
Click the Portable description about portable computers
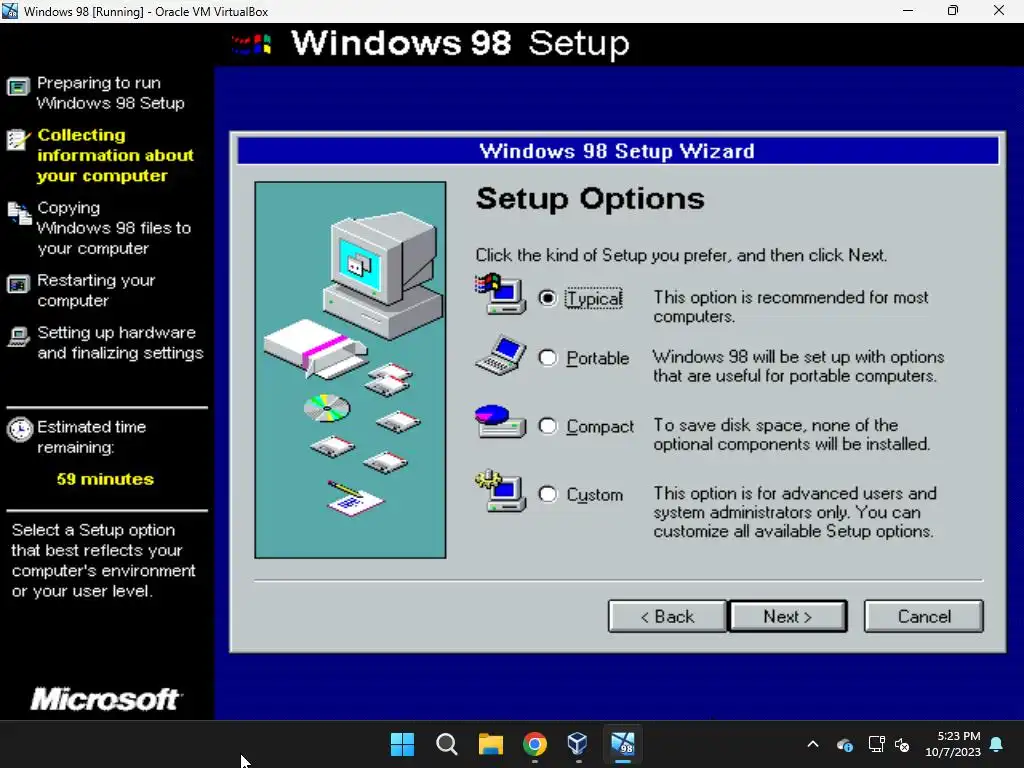(798, 366)
